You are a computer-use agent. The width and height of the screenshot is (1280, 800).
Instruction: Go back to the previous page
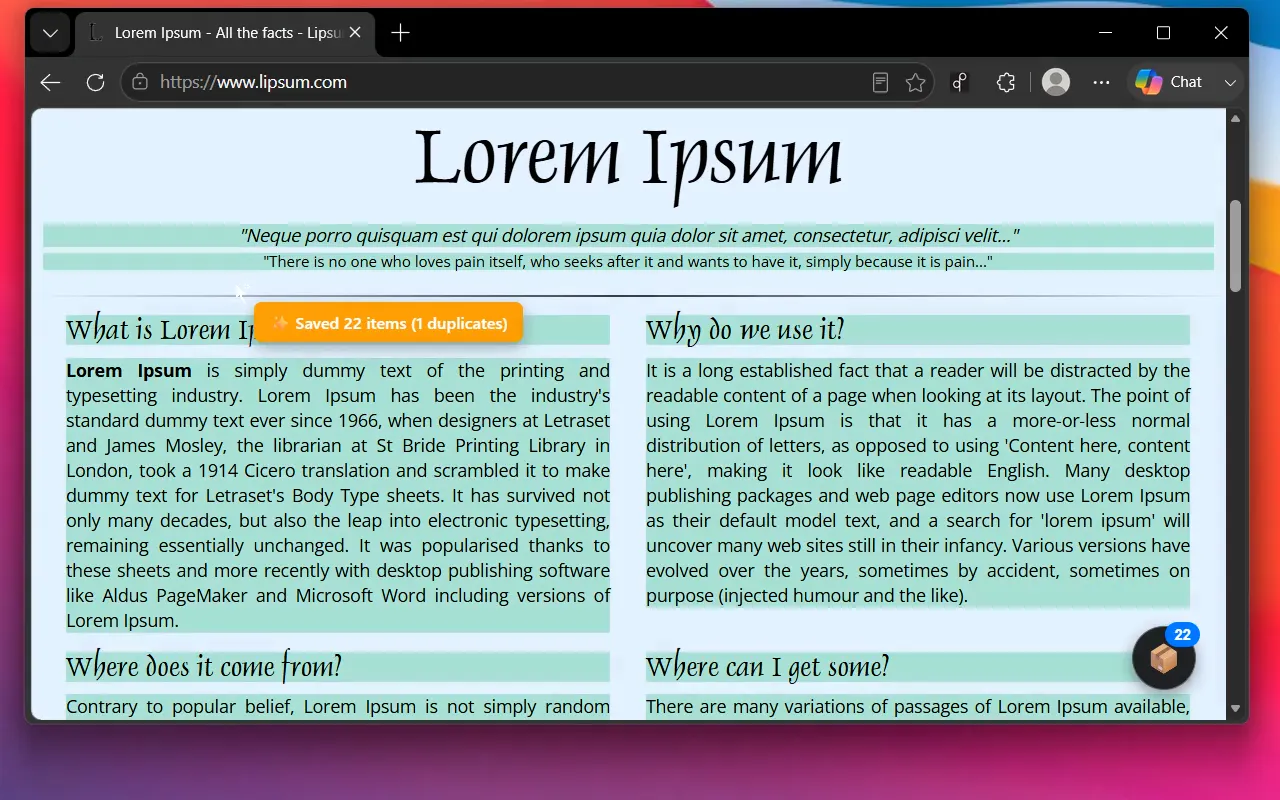[x=50, y=82]
